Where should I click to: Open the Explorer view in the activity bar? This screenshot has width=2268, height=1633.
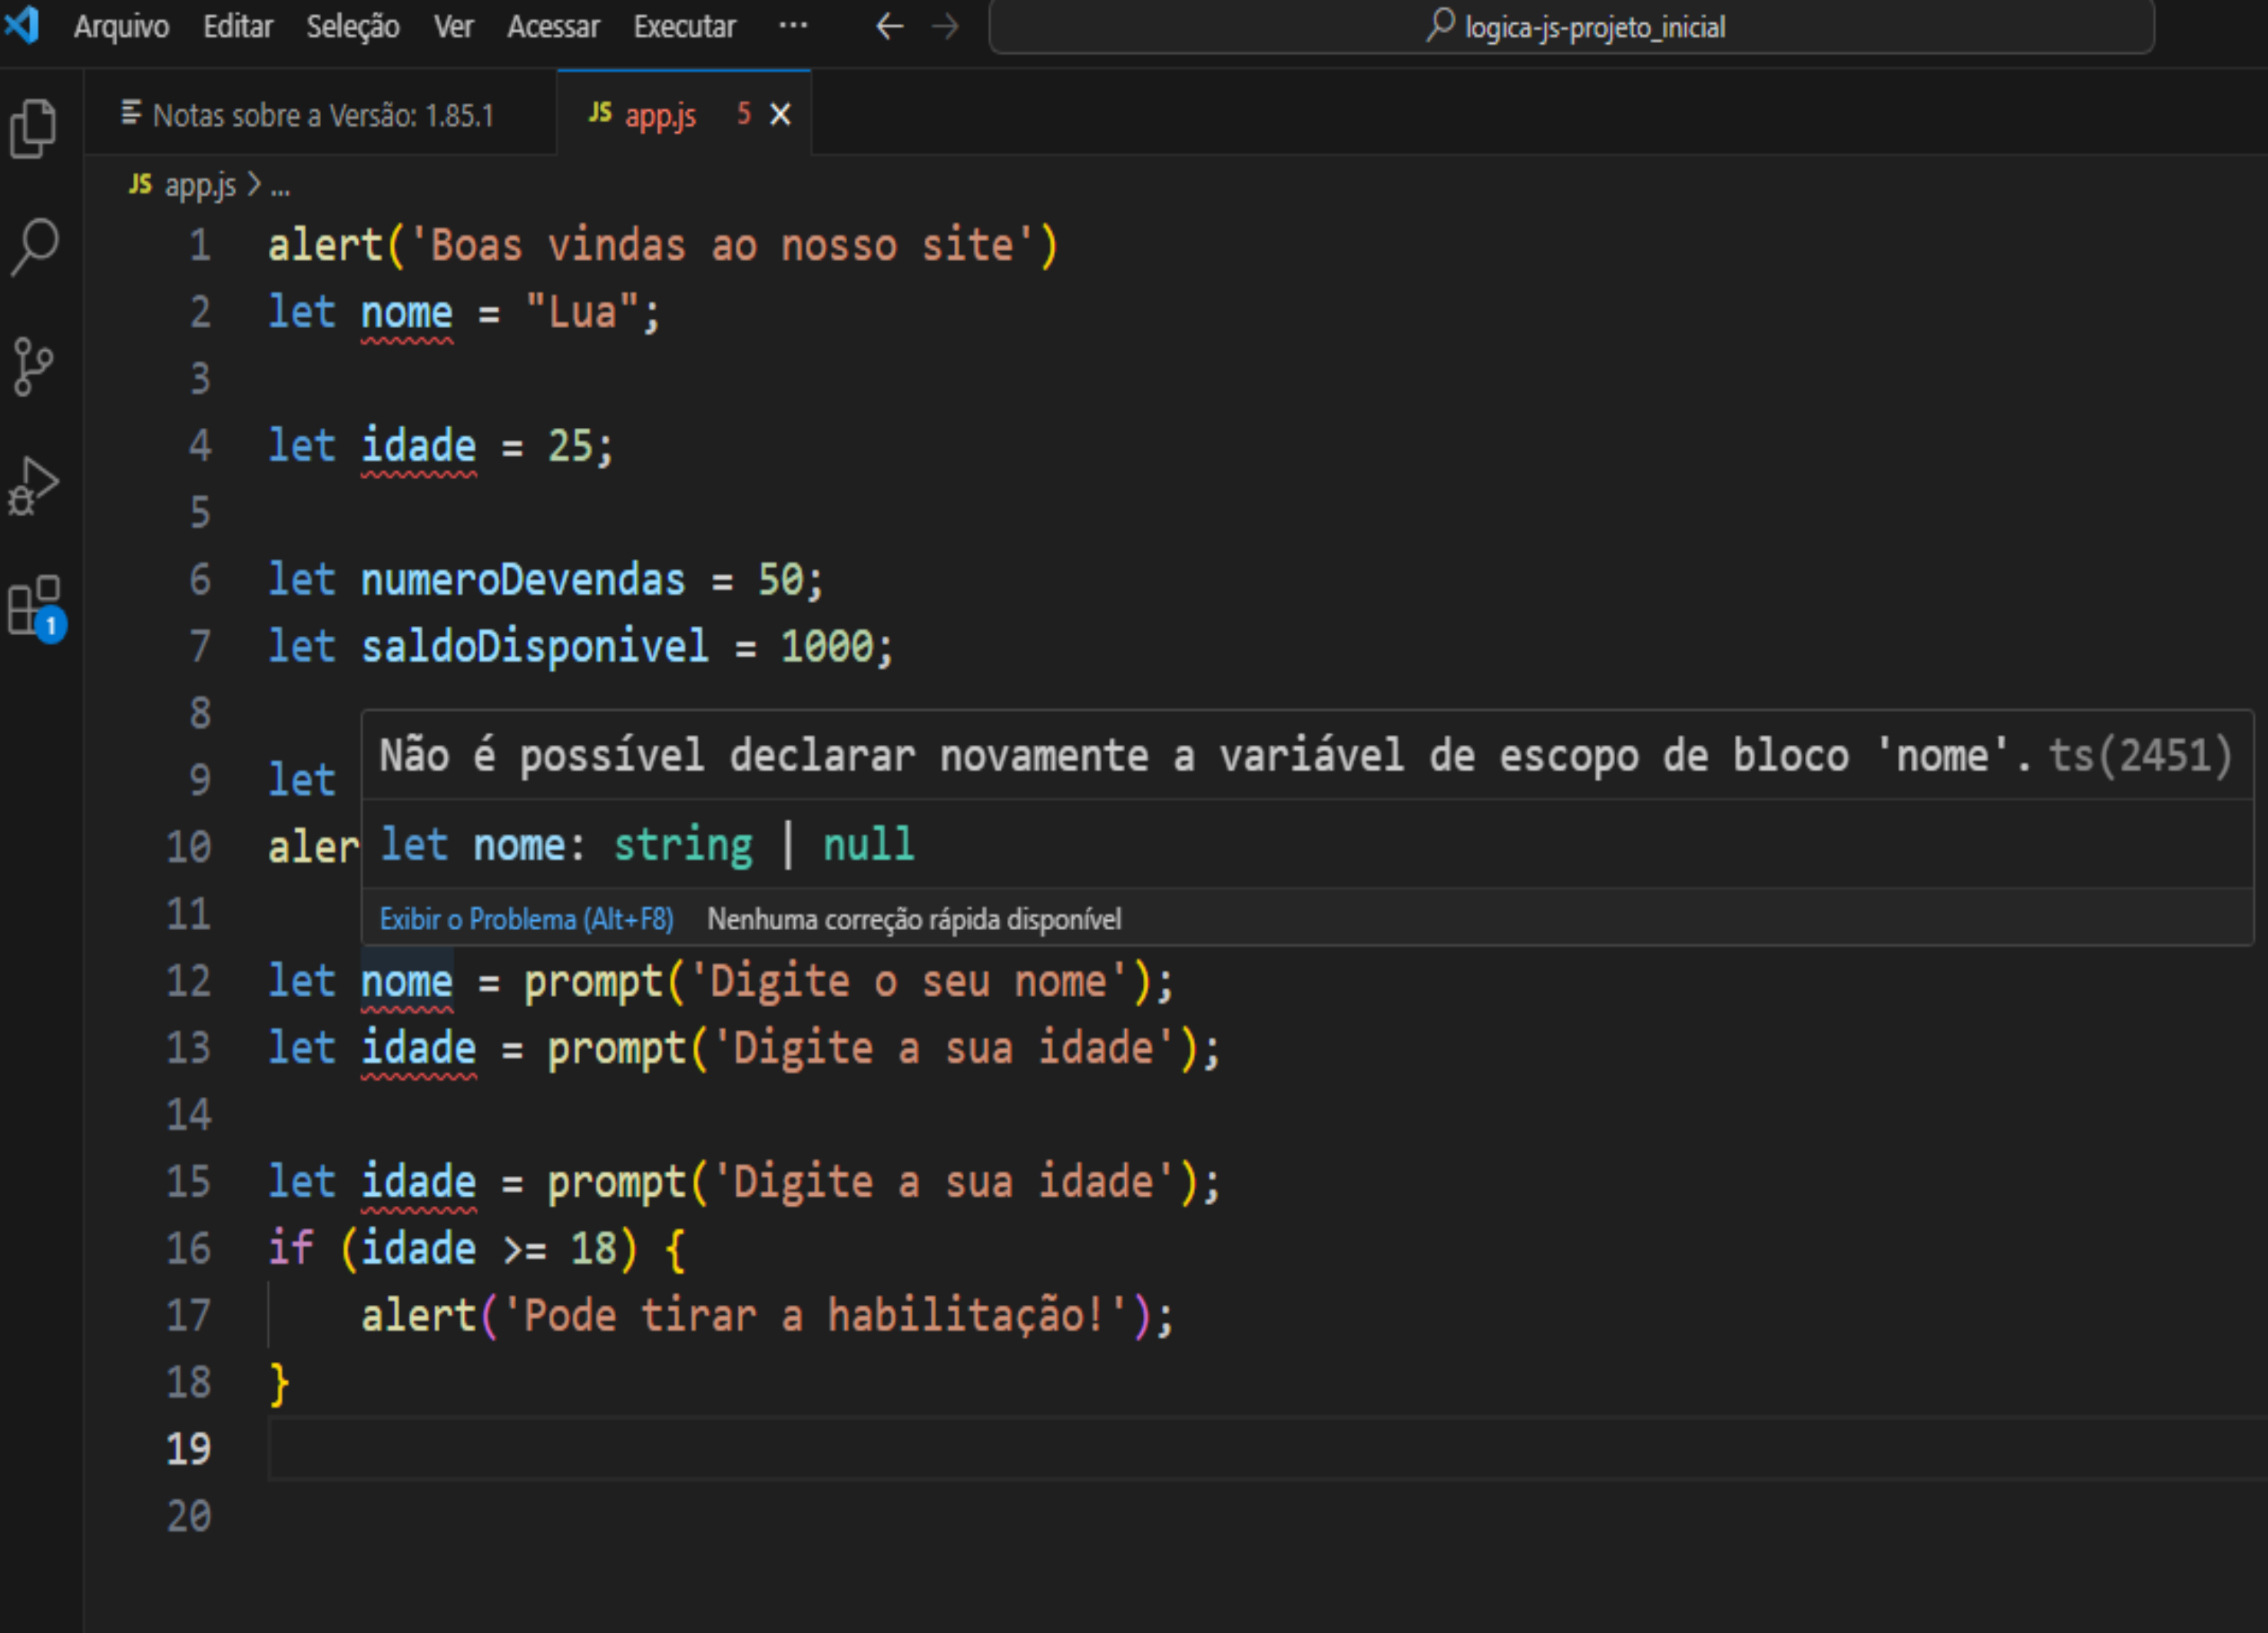[34, 129]
